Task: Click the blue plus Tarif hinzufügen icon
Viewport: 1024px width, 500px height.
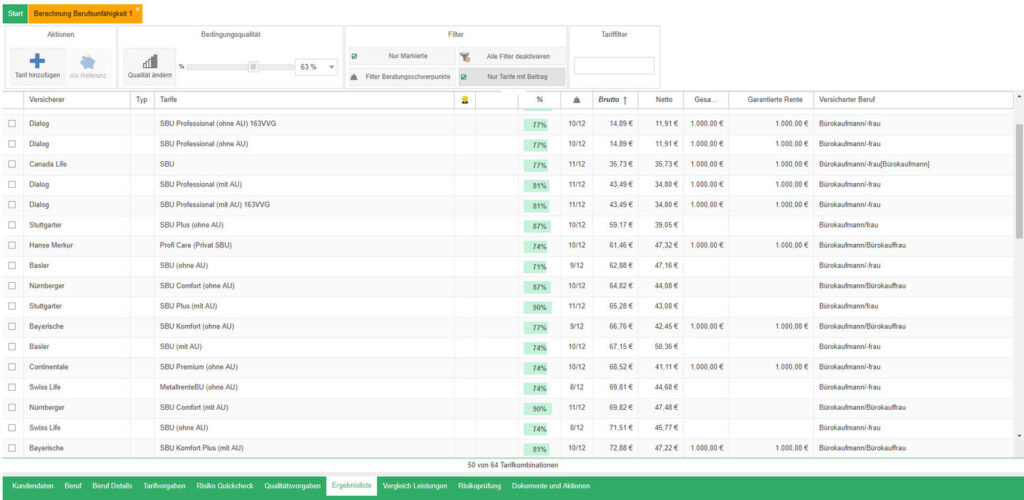Action: click(36, 60)
